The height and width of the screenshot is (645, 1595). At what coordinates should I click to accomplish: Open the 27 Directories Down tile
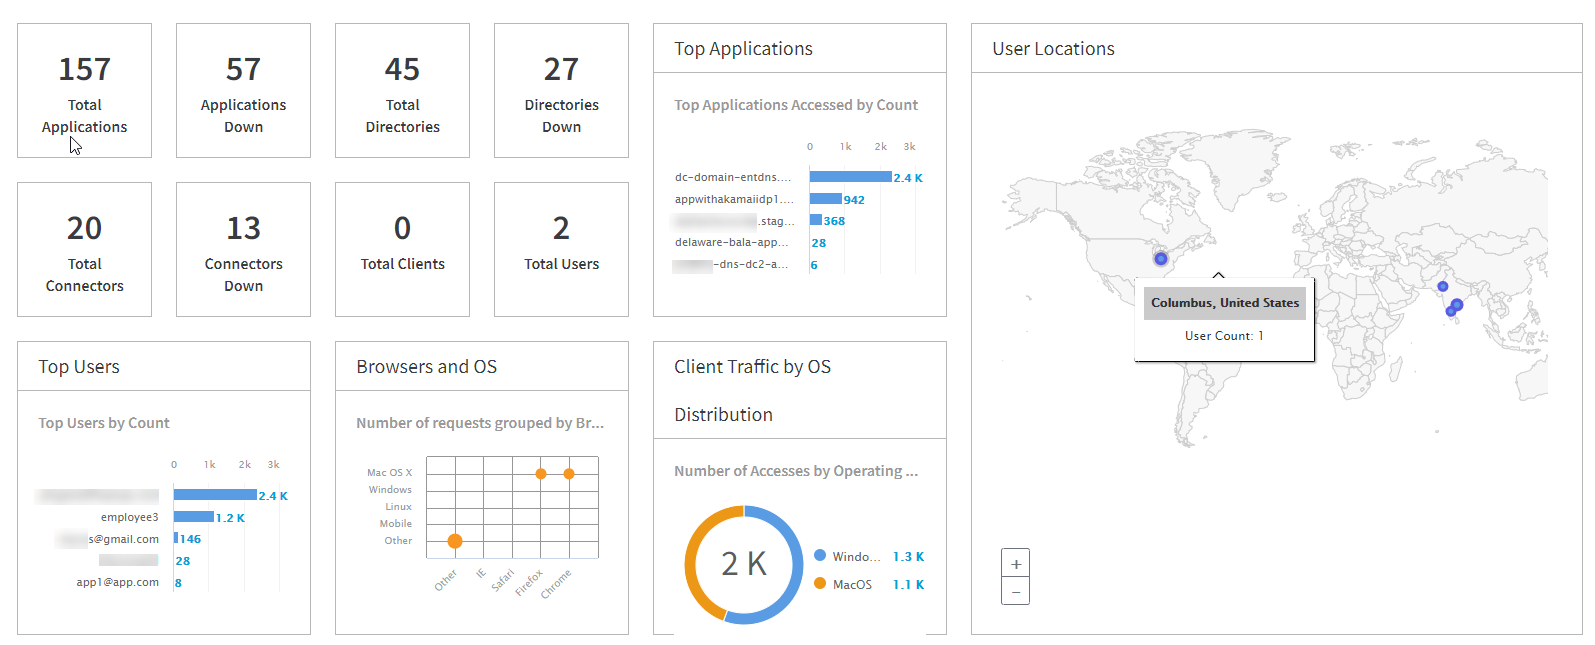point(561,91)
